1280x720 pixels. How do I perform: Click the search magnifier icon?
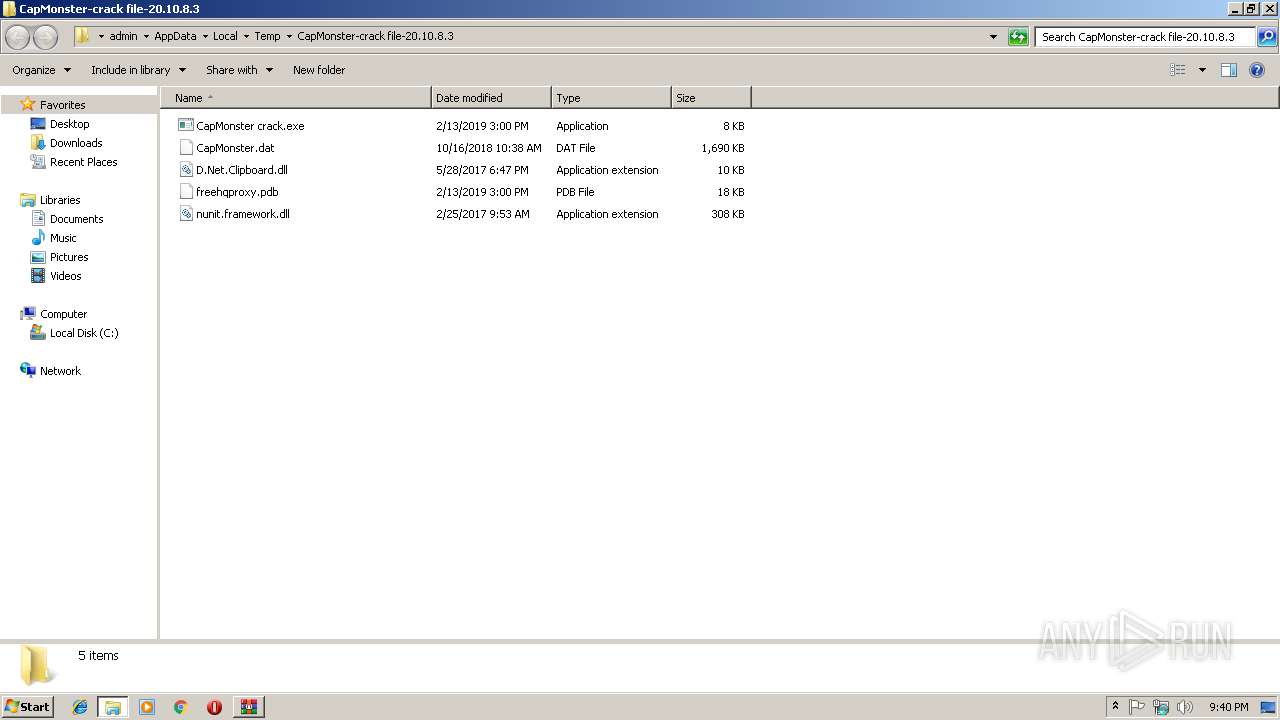1266,37
